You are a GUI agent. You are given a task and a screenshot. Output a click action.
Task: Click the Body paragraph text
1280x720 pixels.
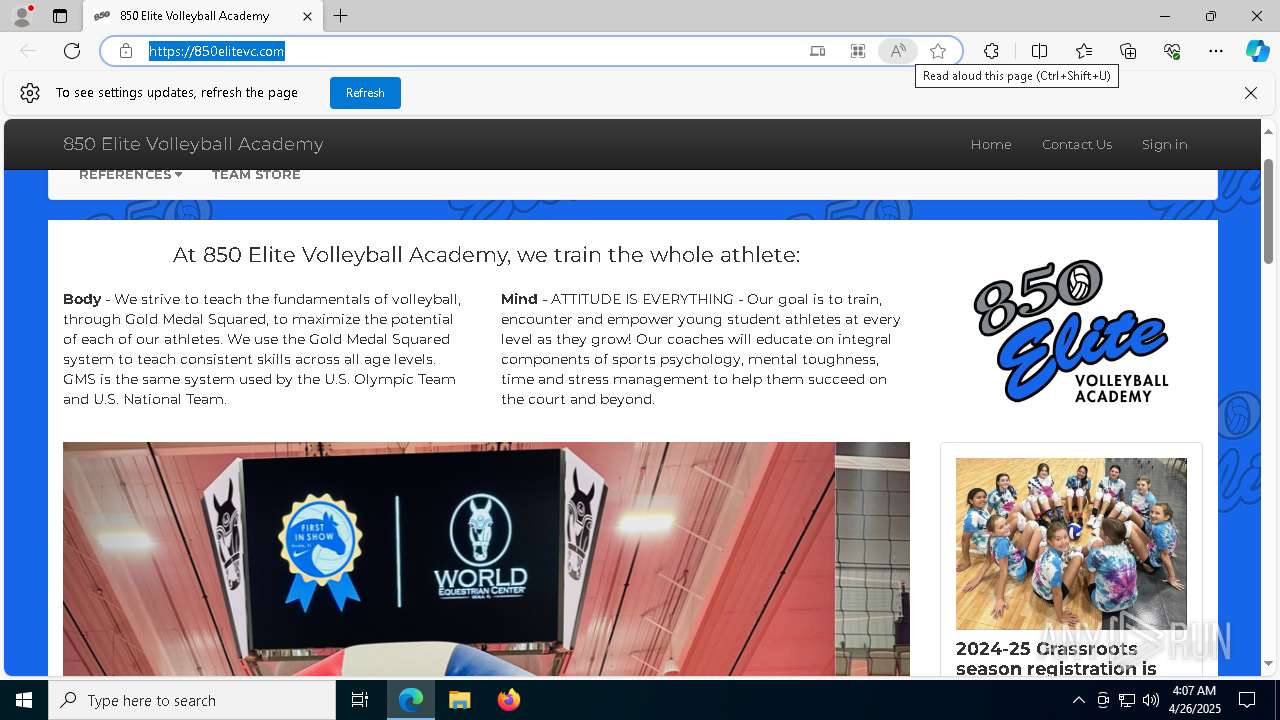262,349
